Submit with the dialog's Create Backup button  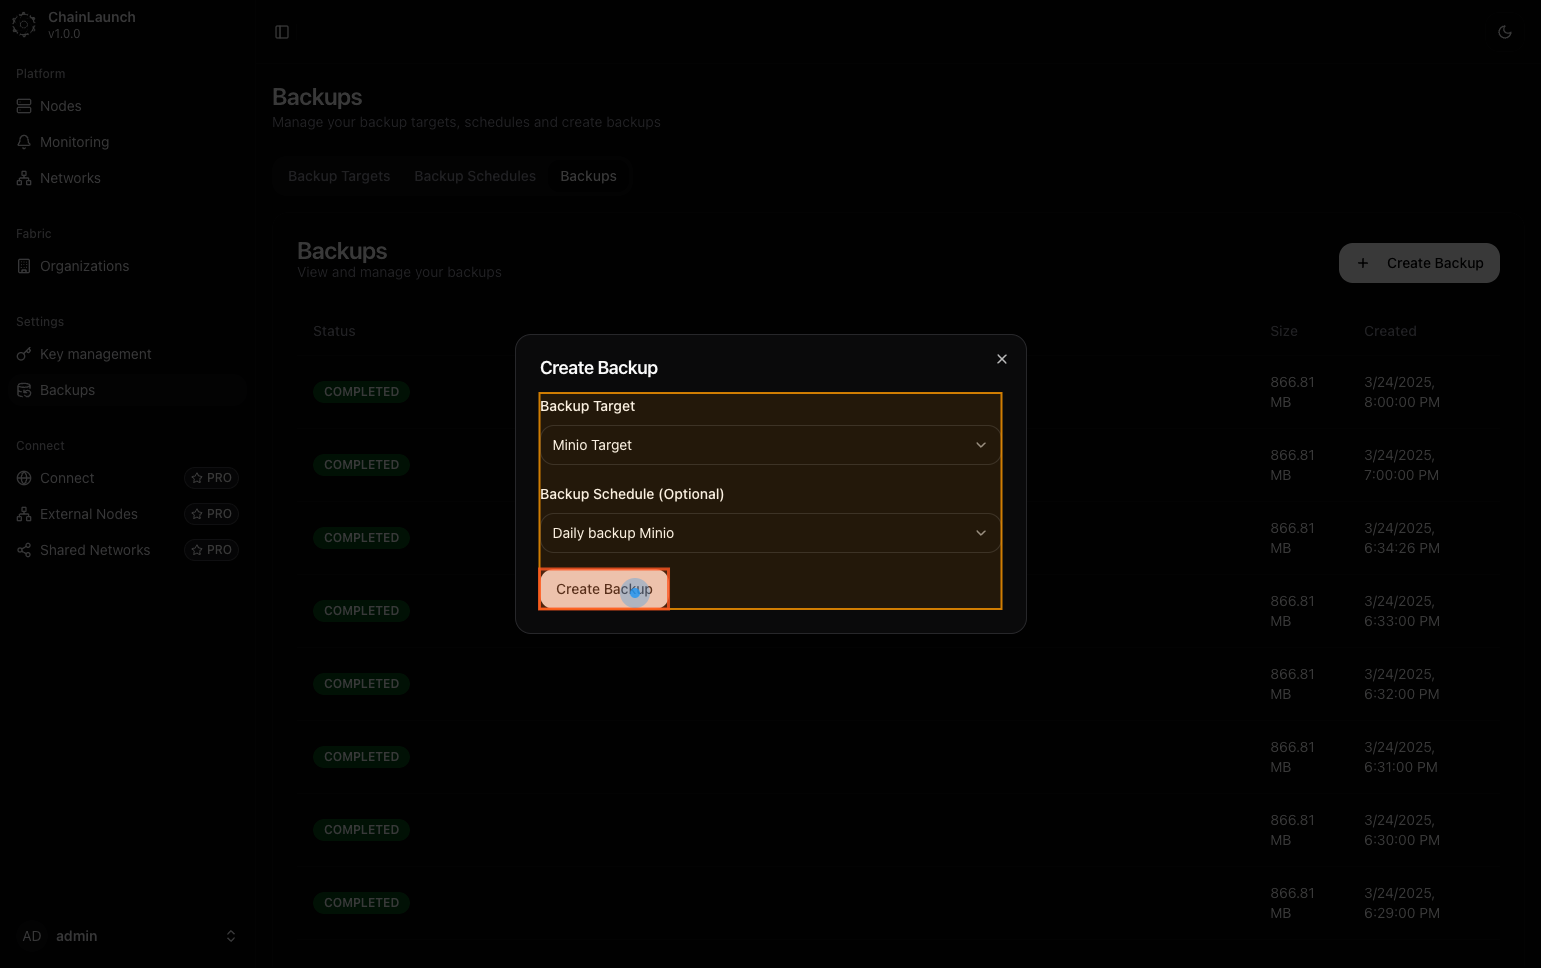(x=604, y=589)
